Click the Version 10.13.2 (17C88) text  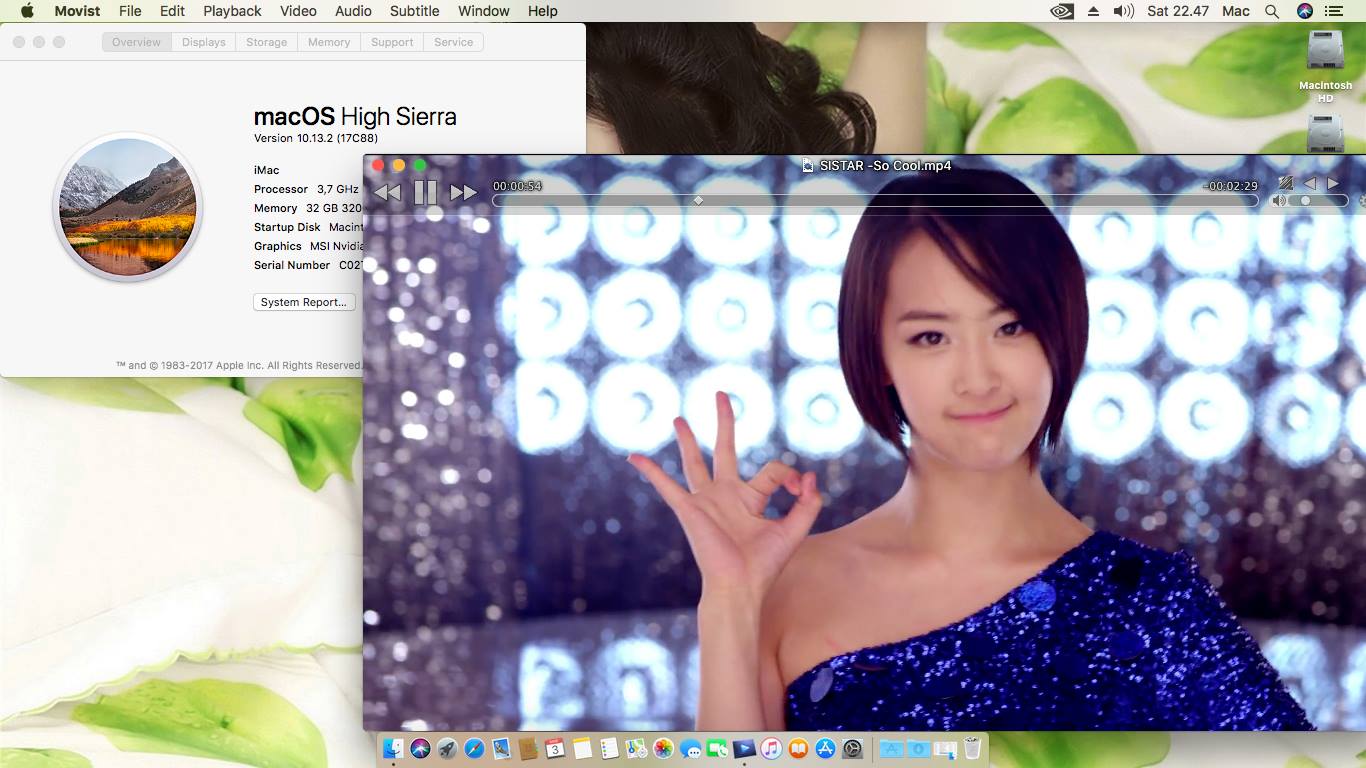pyautogui.click(x=316, y=138)
